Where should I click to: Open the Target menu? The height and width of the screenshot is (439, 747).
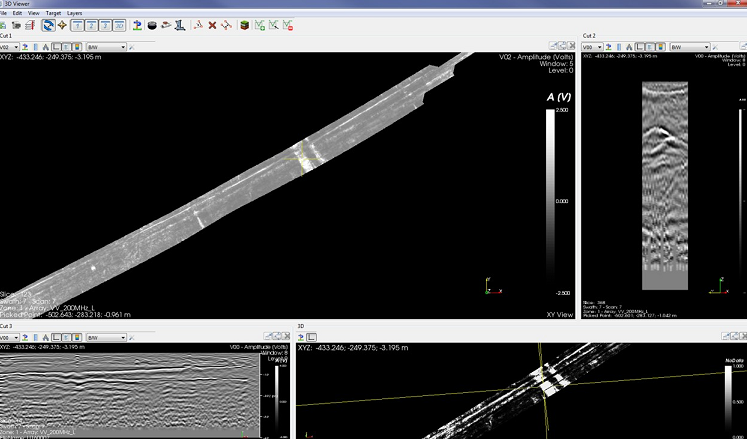52,13
